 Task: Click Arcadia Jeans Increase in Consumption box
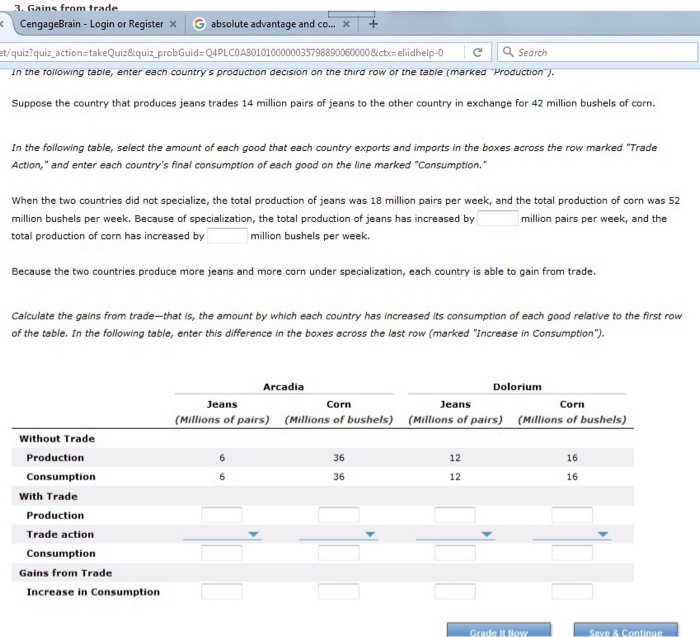point(222,591)
